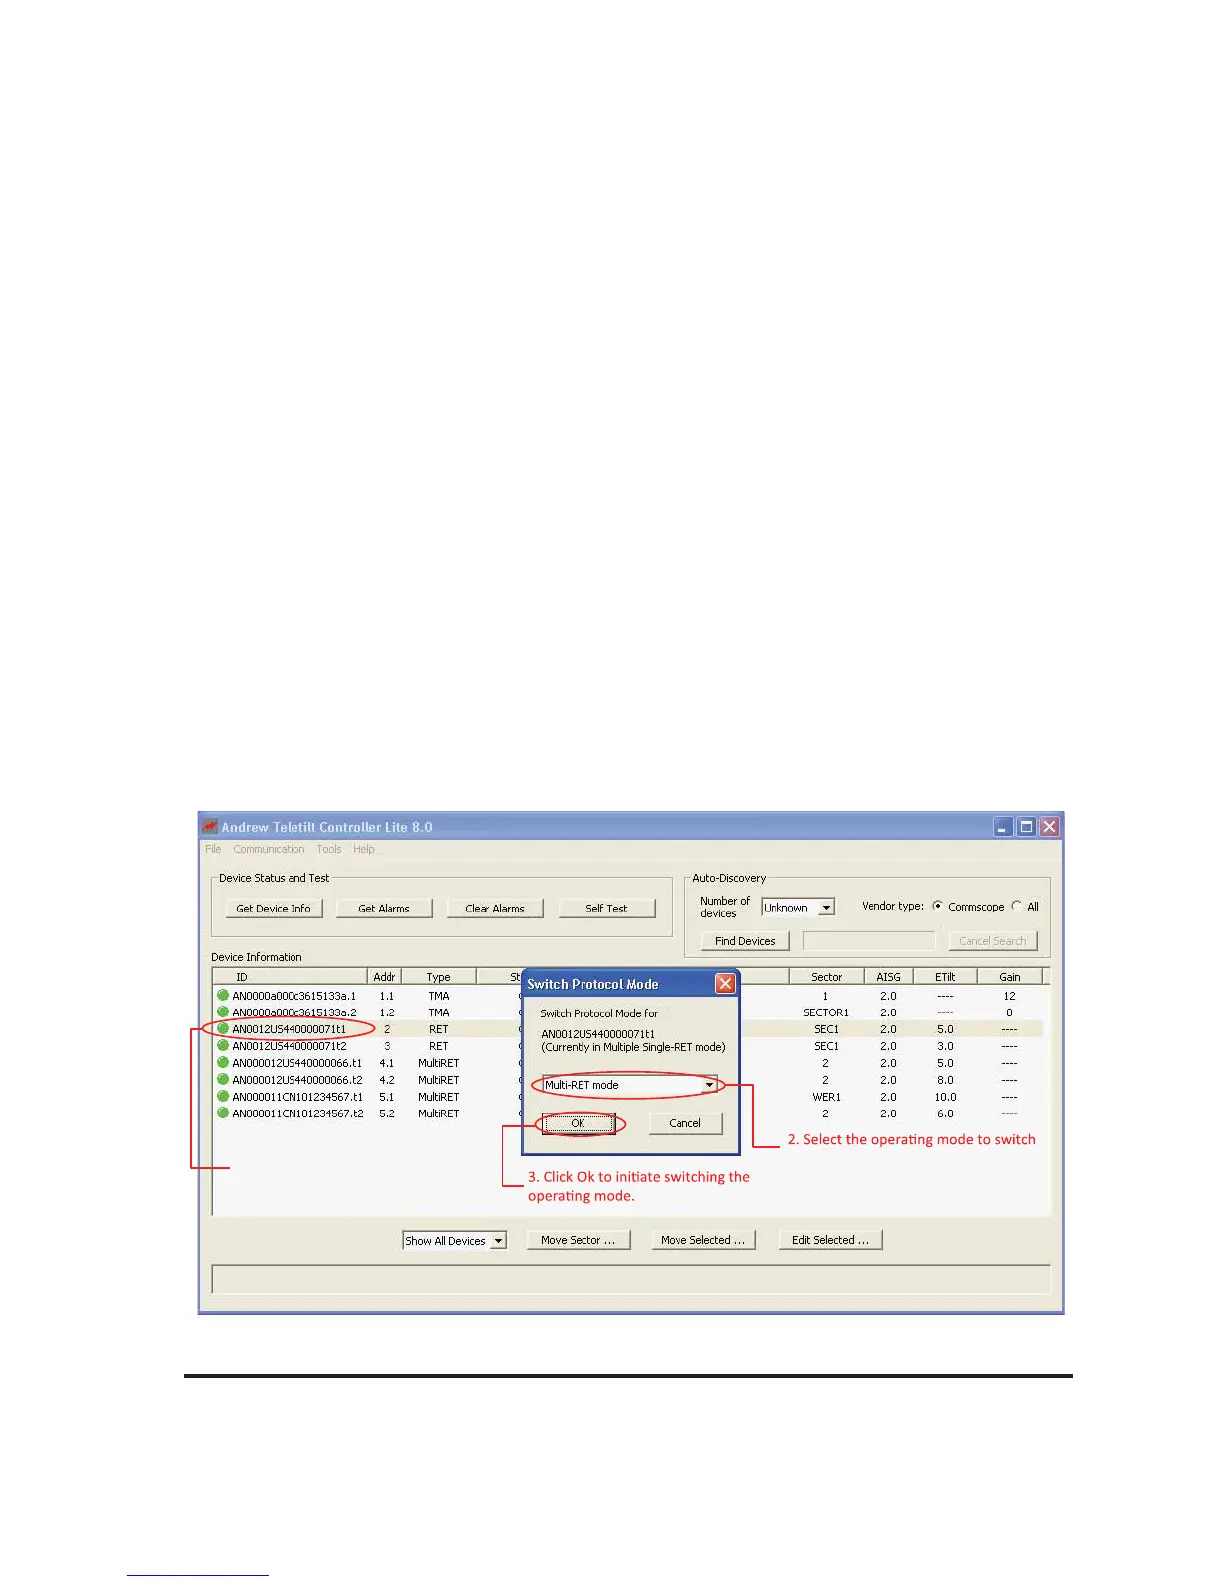Sort by the ID column header
The width and height of the screenshot is (1224, 1584).
290,977
